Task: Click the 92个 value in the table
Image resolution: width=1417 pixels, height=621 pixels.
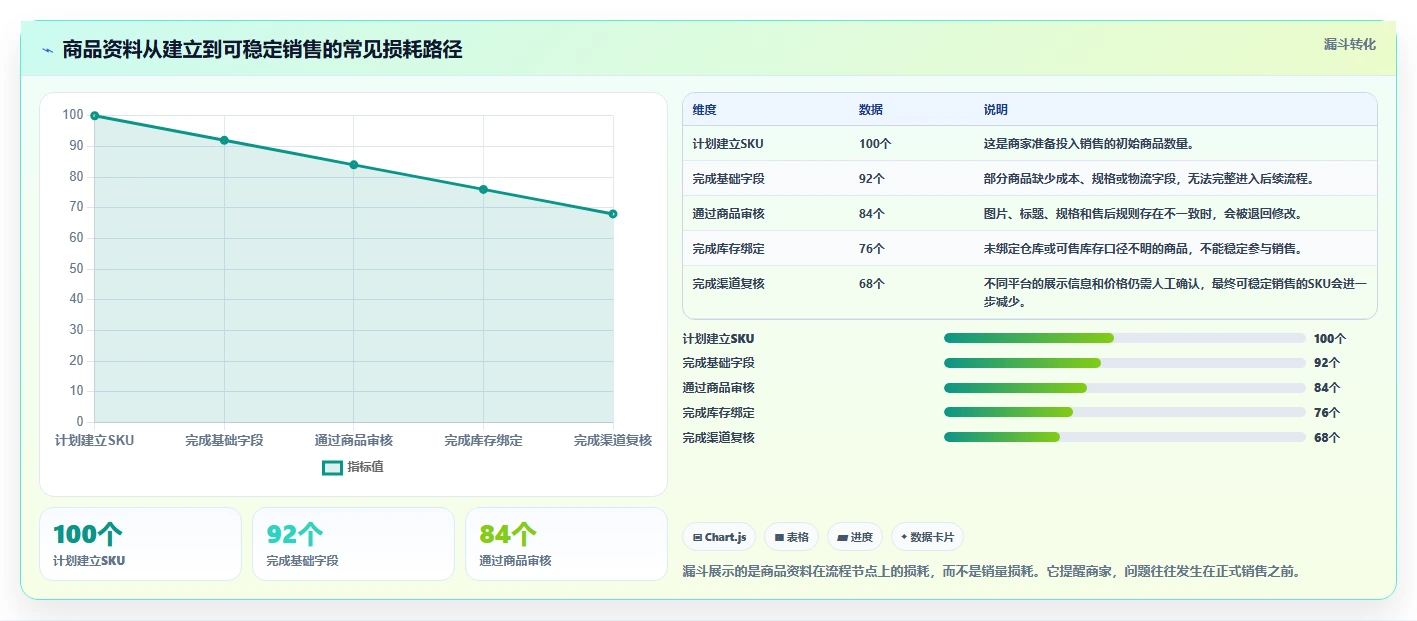Action: click(872, 179)
